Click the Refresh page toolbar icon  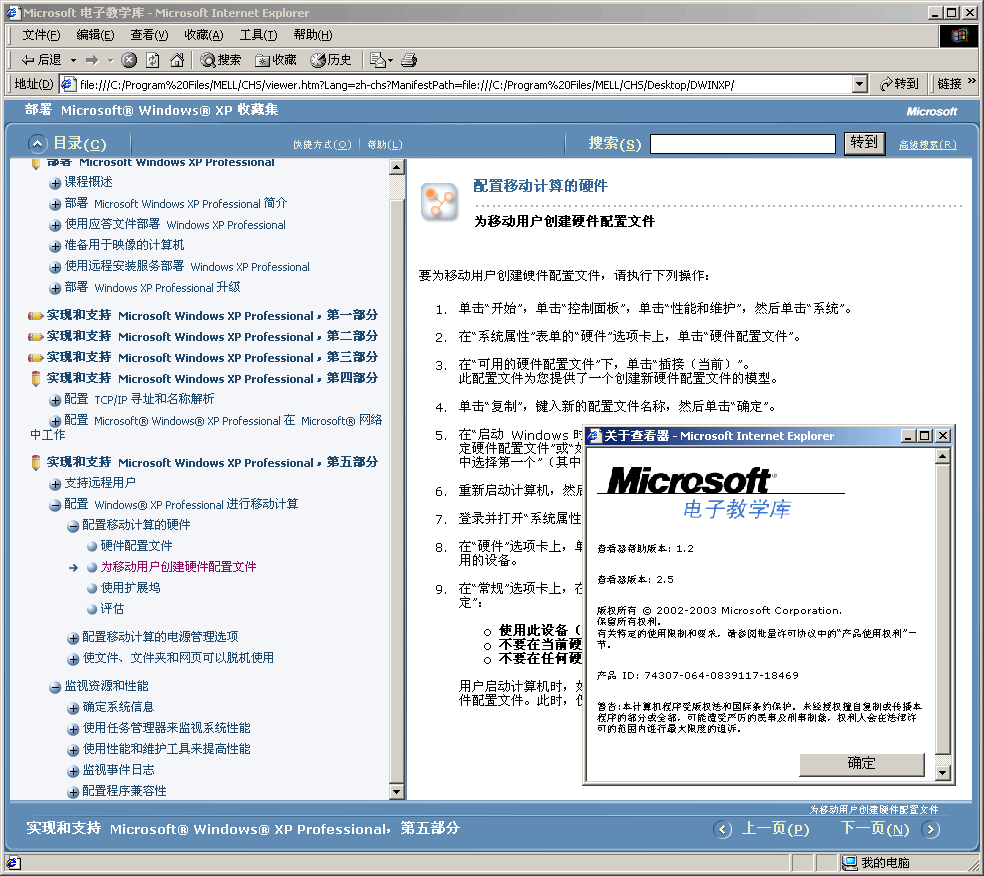[x=152, y=60]
